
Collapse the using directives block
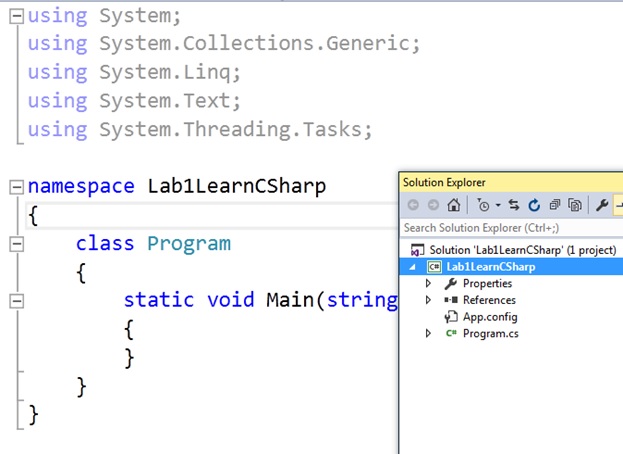click(x=16, y=15)
